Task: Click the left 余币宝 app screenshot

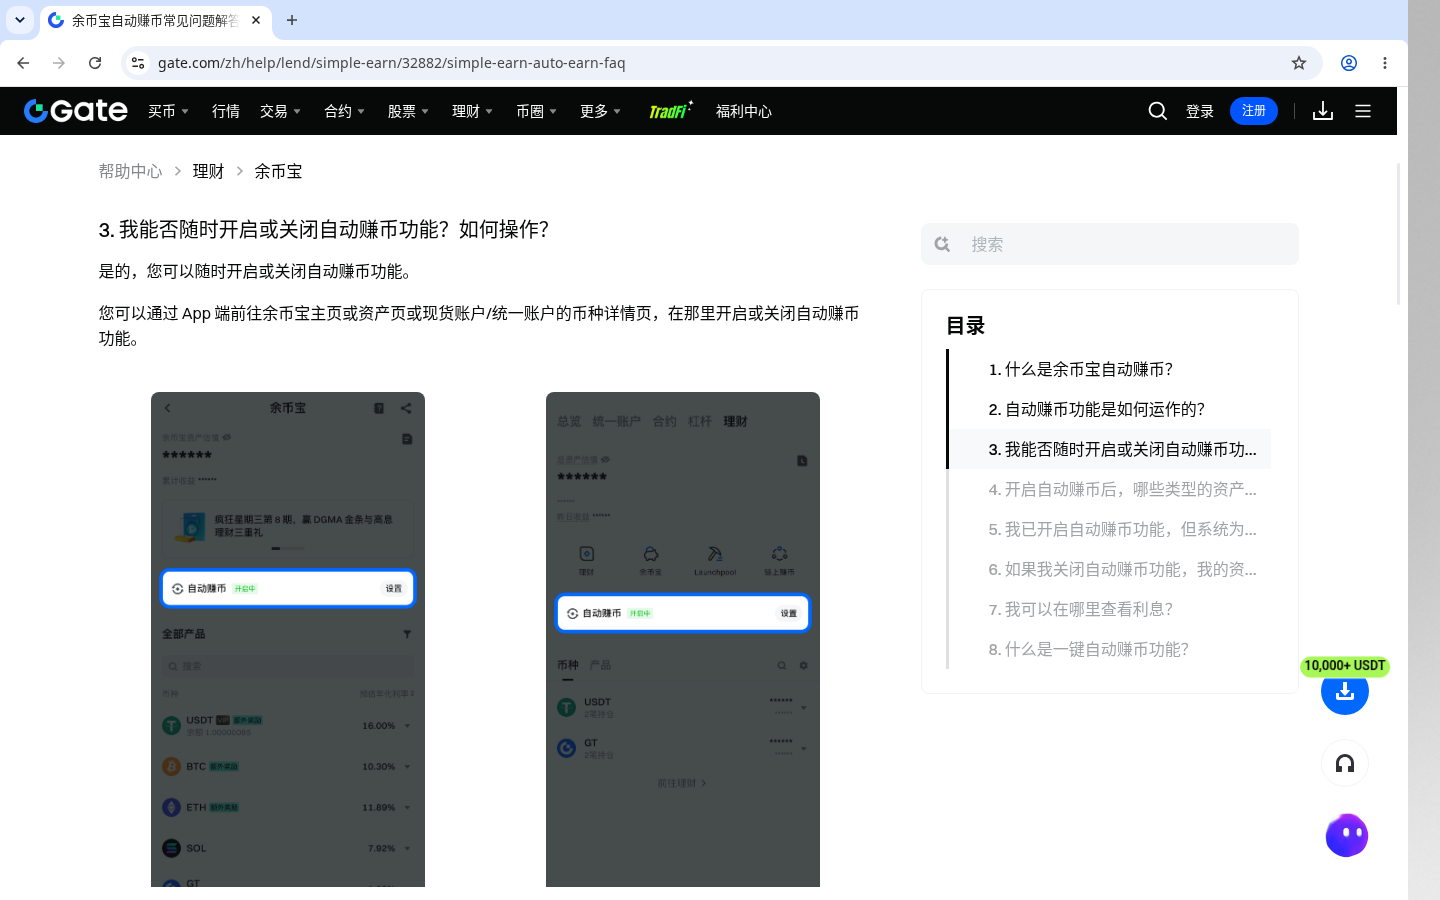Action: [288, 640]
